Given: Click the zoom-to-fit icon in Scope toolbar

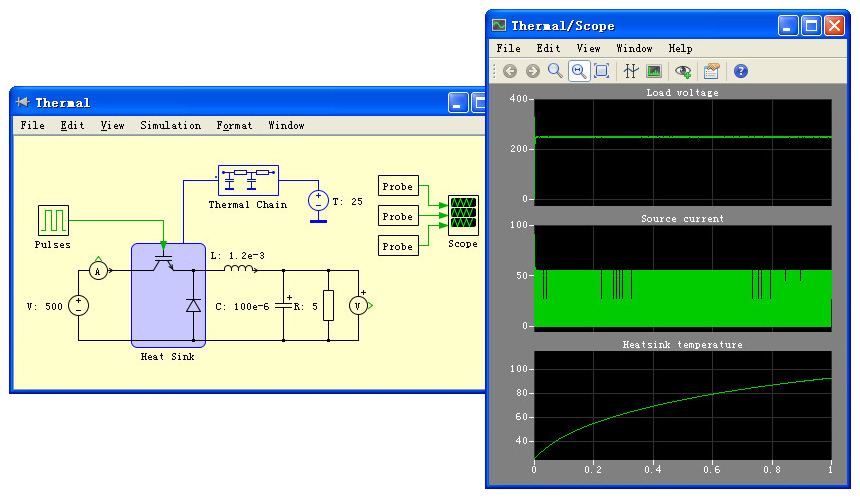Looking at the screenshot, I should tap(602, 71).
